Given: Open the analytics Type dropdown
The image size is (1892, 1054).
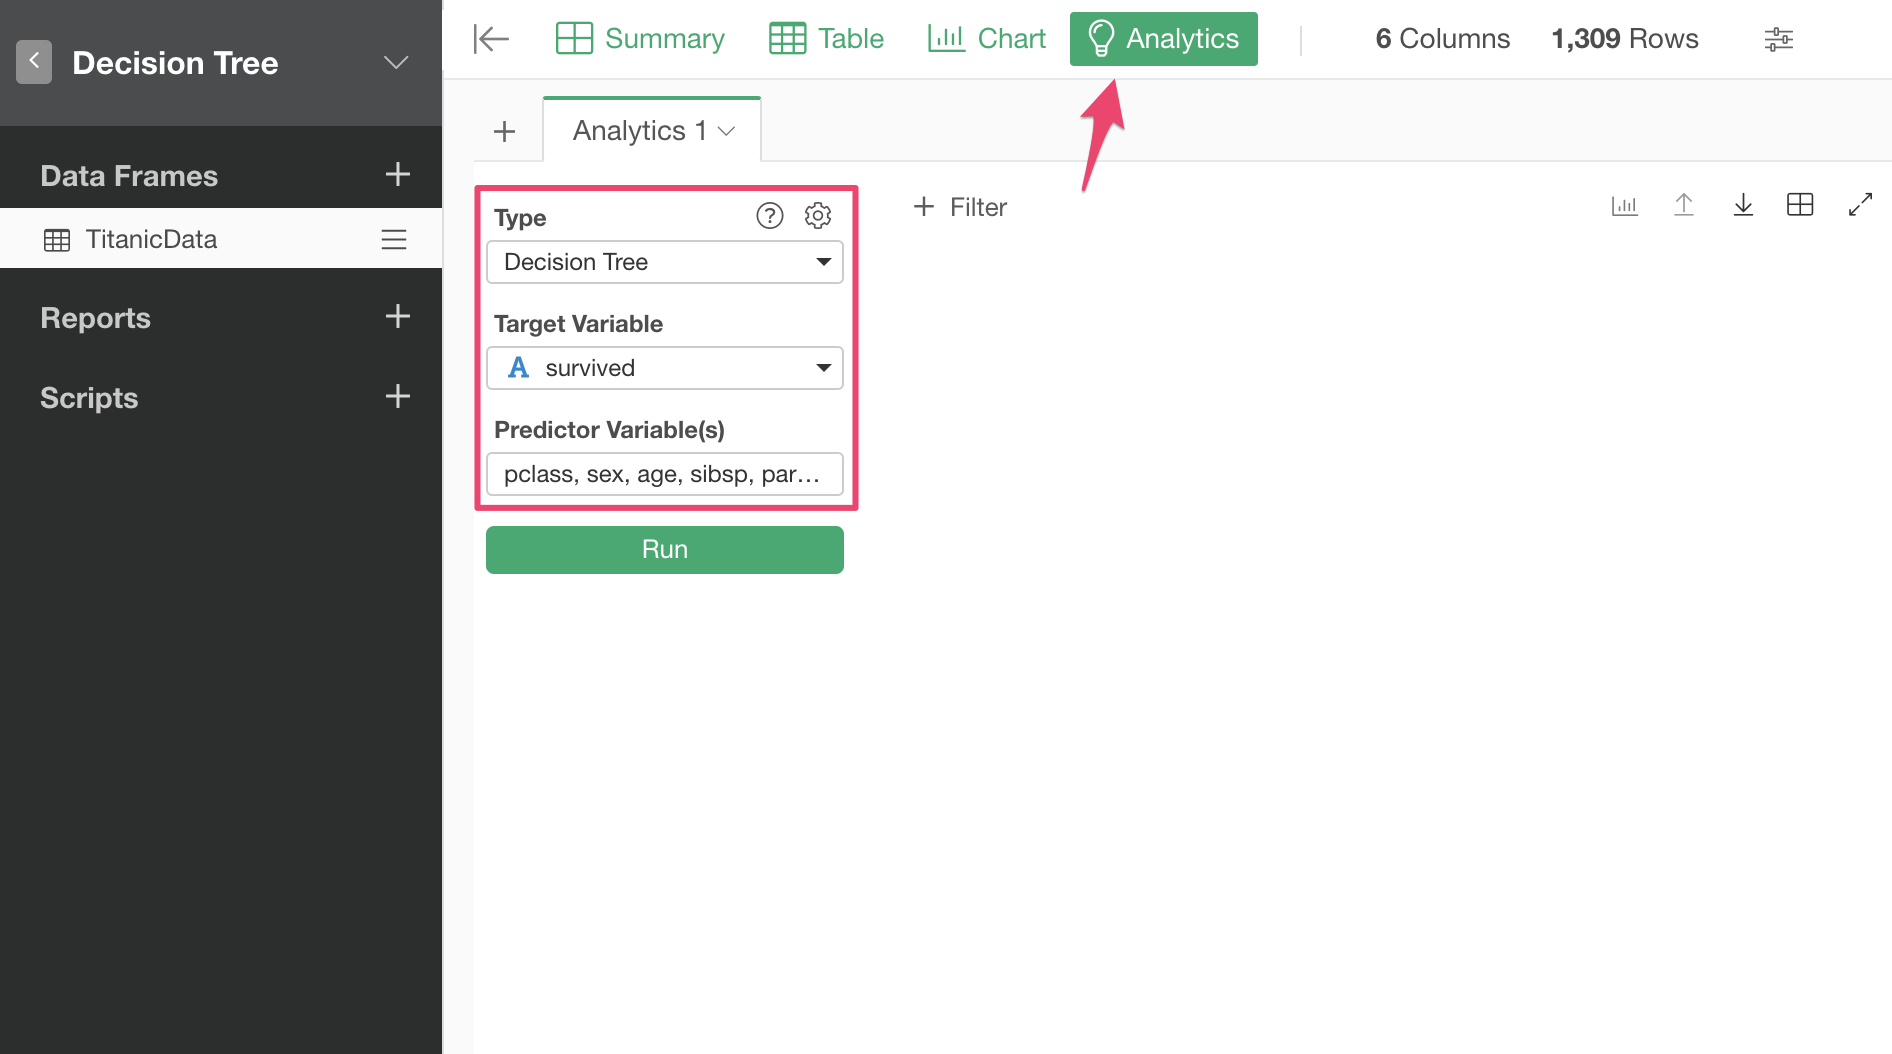Looking at the screenshot, I should (x=664, y=262).
